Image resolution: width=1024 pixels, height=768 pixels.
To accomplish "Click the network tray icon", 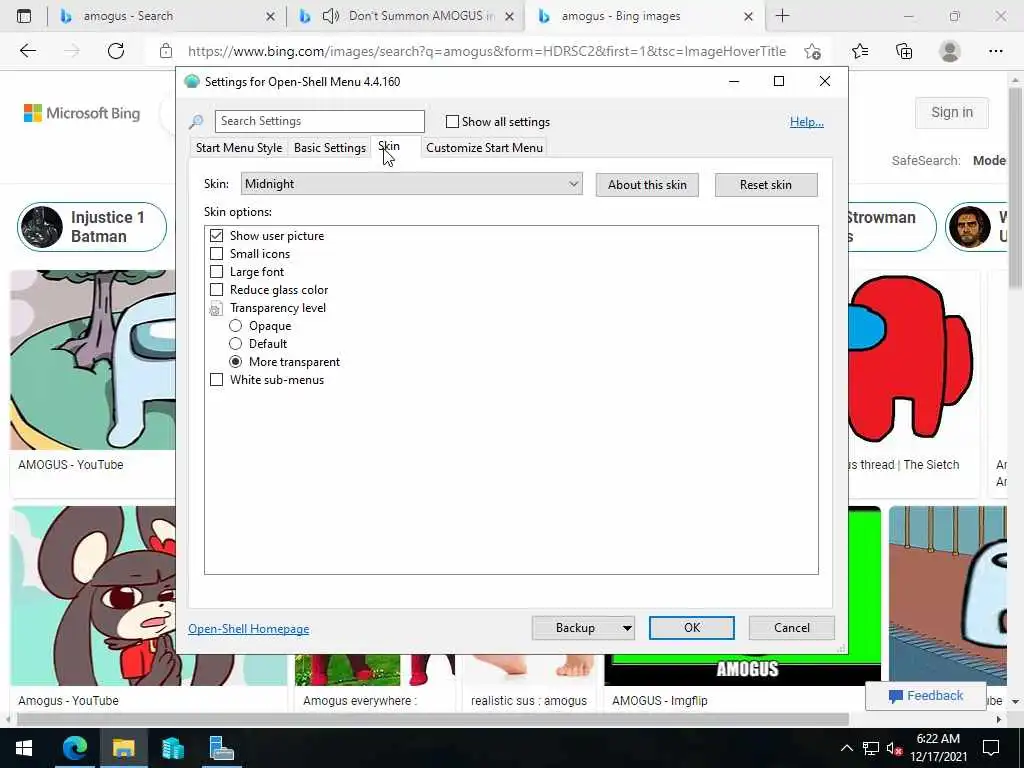I will 871,748.
